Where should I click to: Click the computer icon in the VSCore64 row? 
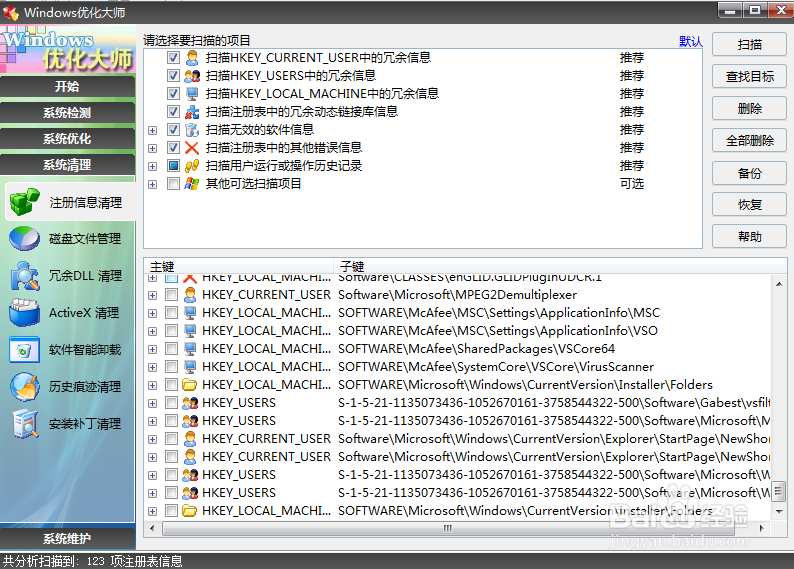click(190, 349)
